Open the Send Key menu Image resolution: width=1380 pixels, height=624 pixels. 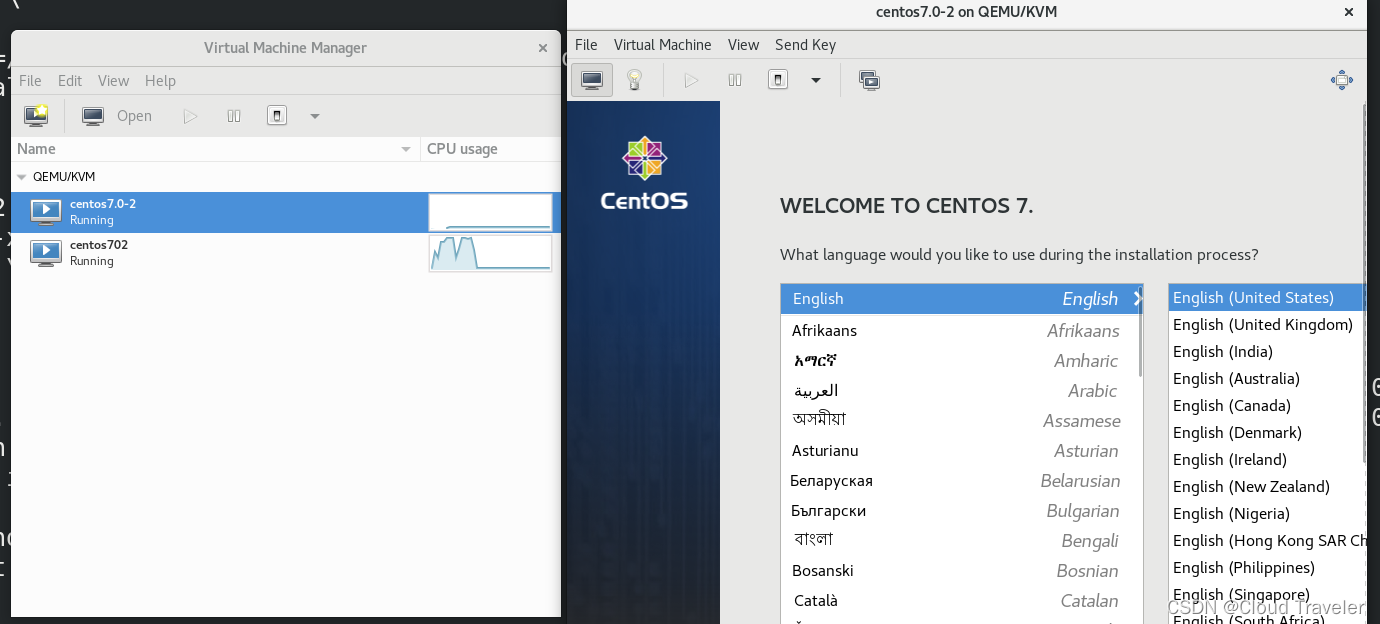pos(805,45)
